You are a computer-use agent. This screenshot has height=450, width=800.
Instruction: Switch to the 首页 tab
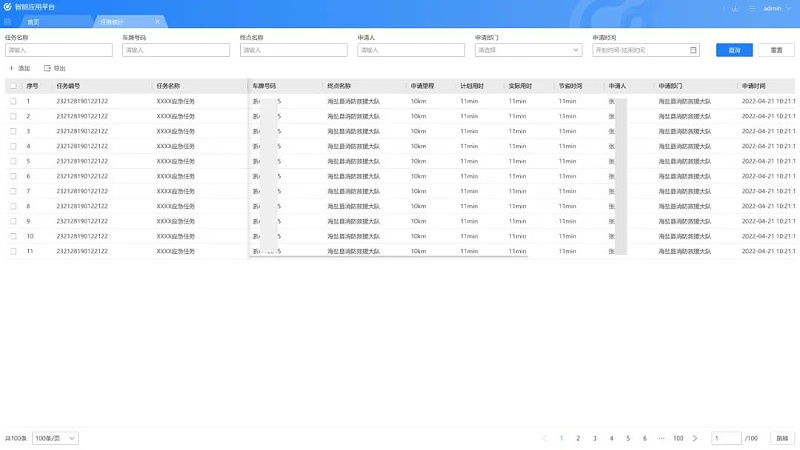34,21
